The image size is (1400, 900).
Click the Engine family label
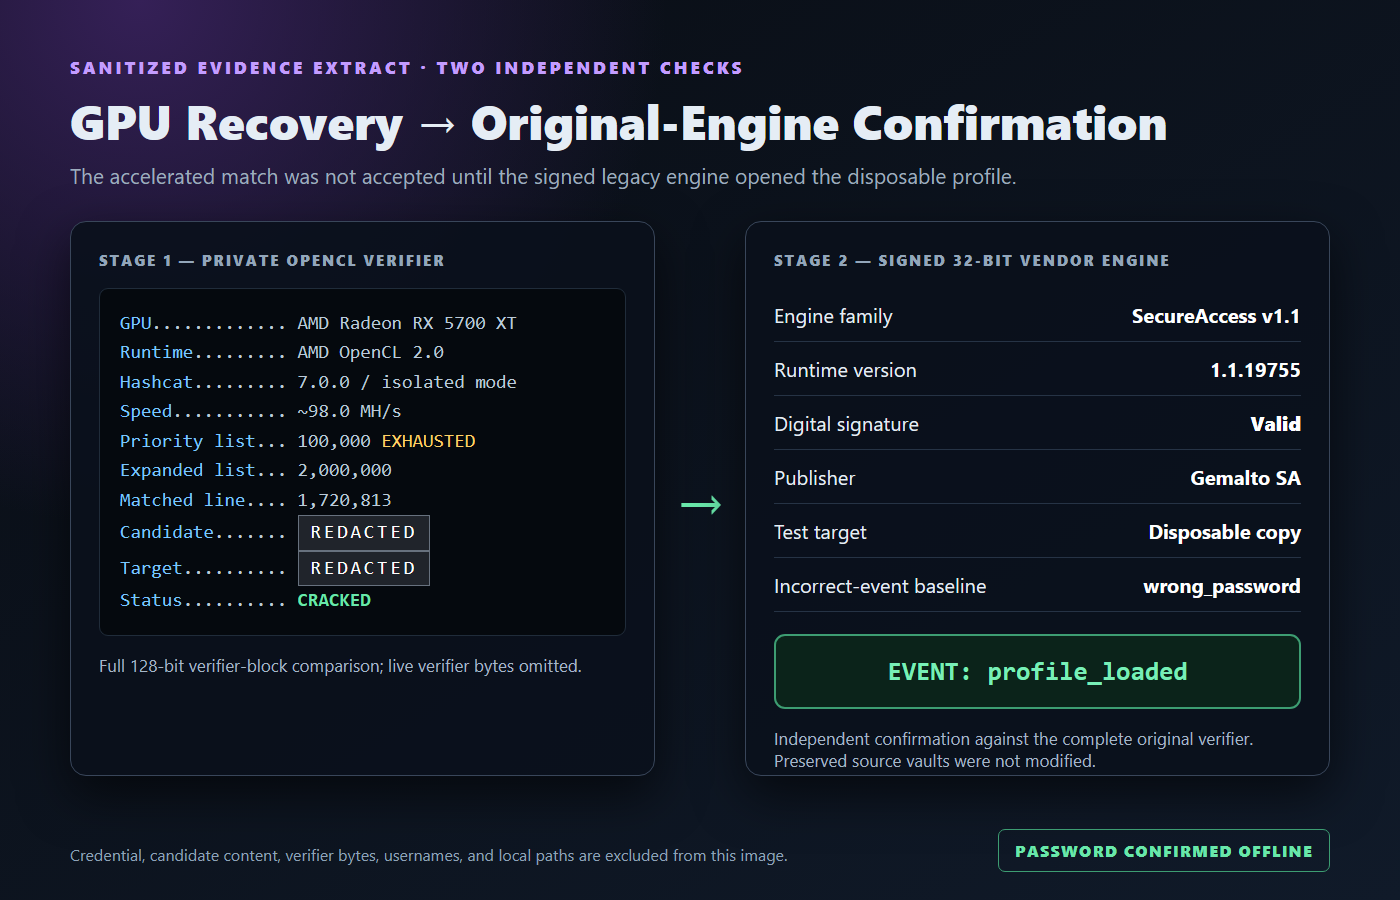coord(833,316)
